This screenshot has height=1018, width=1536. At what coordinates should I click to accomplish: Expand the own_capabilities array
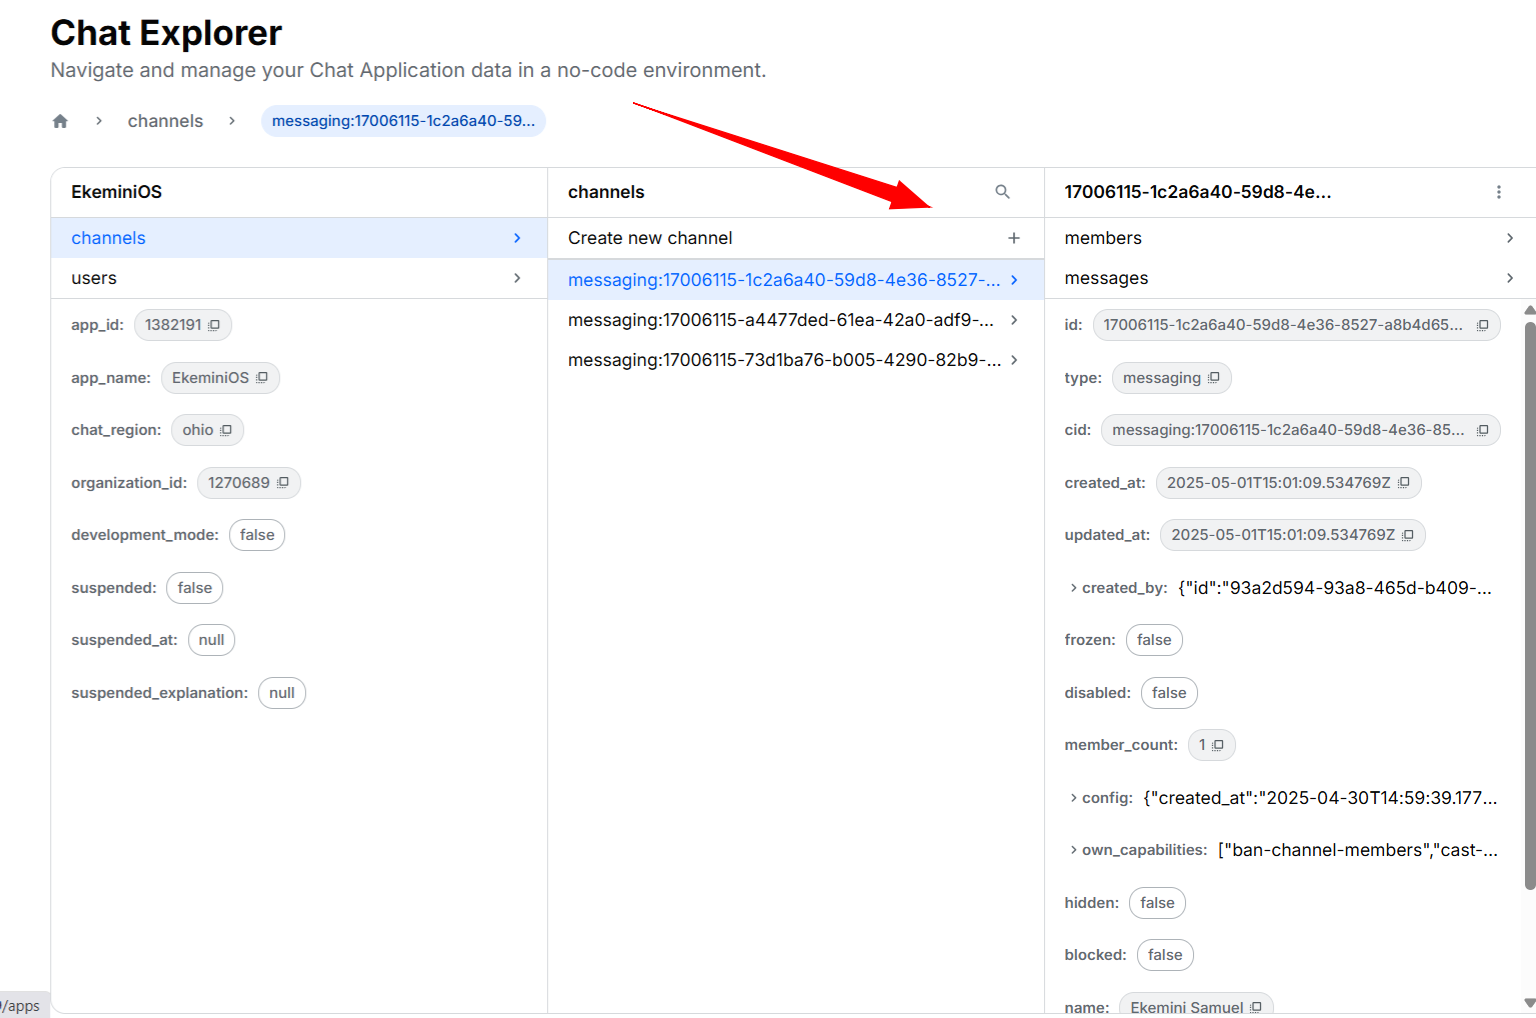(1074, 850)
